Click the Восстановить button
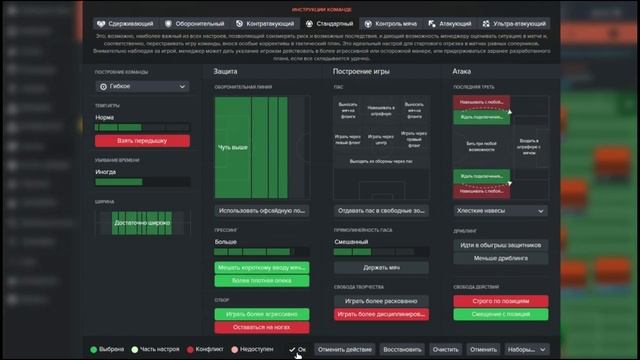This screenshot has width=640, height=360. 402,349
